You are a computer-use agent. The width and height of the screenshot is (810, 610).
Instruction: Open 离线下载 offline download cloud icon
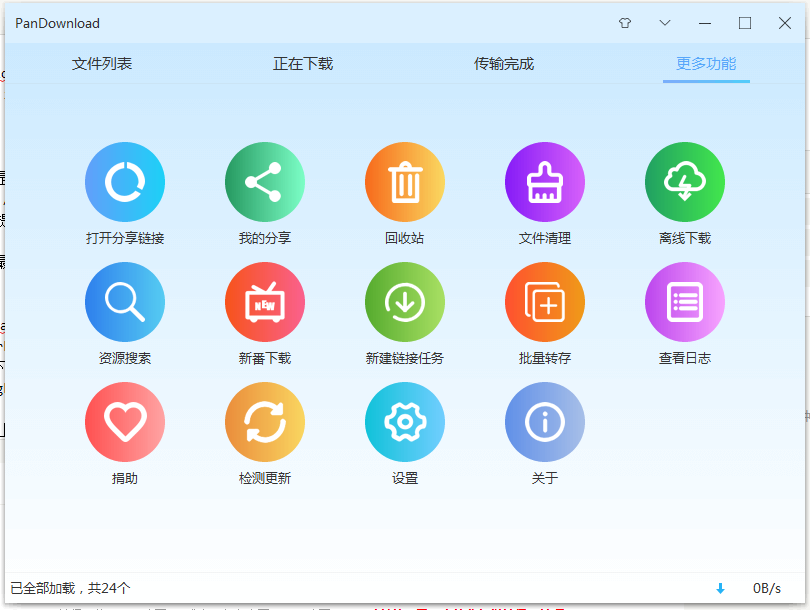coord(685,182)
